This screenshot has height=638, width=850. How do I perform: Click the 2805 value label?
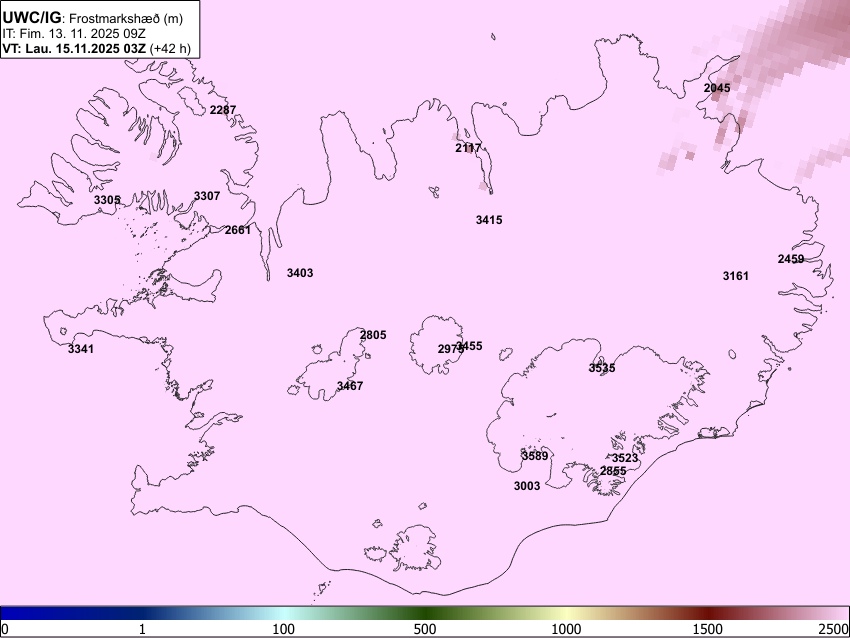(373, 335)
